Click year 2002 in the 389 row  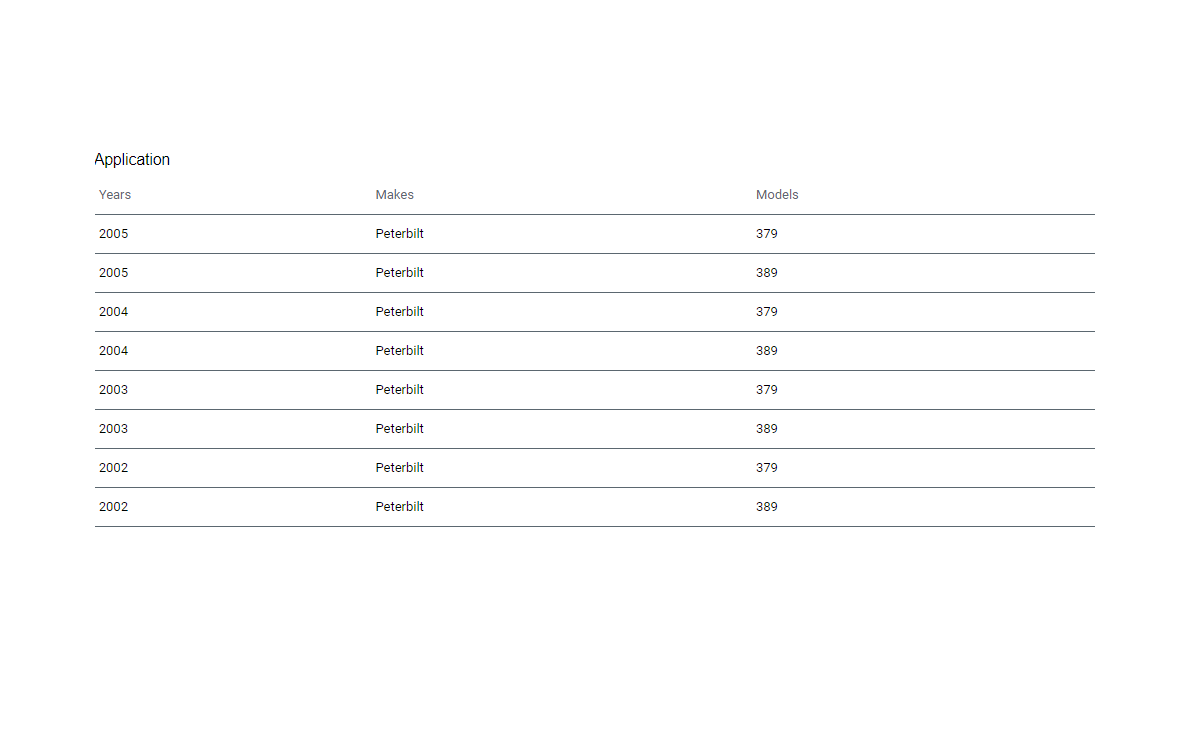[114, 507]
